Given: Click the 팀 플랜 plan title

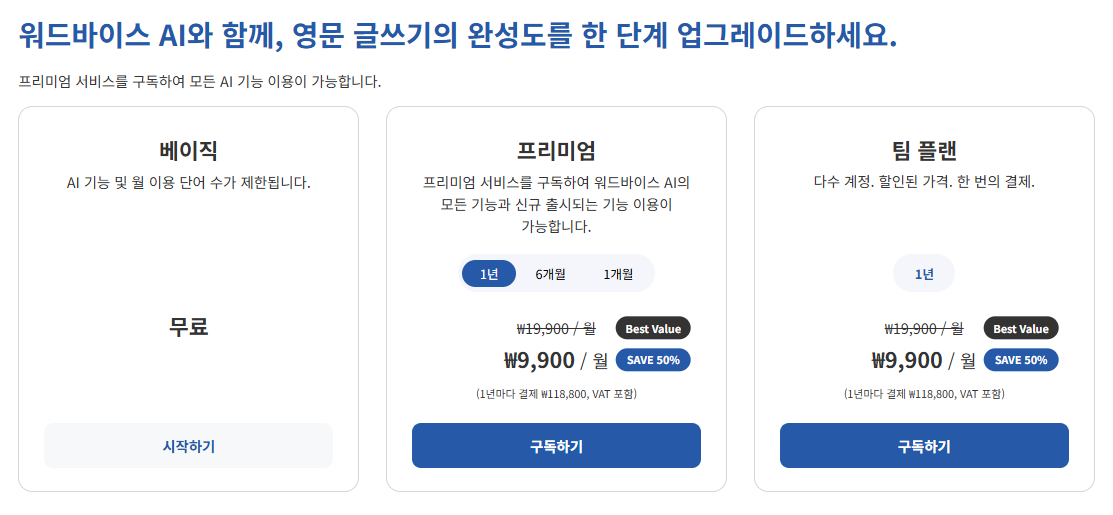Looking at the screenshot, I should (924, 151).
